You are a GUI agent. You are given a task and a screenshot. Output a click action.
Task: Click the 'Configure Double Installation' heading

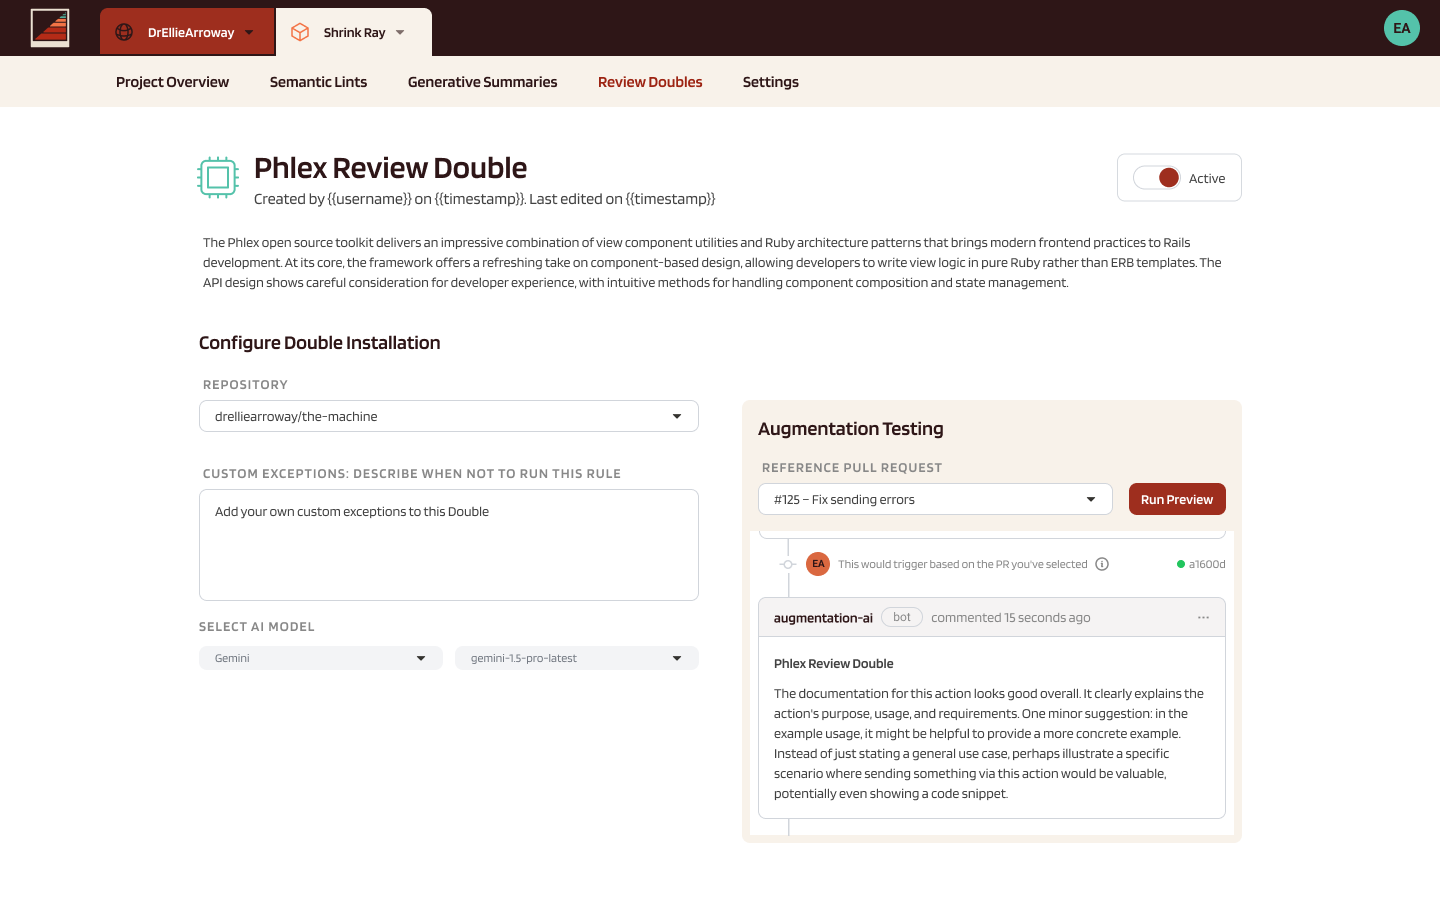coord(320,343)
